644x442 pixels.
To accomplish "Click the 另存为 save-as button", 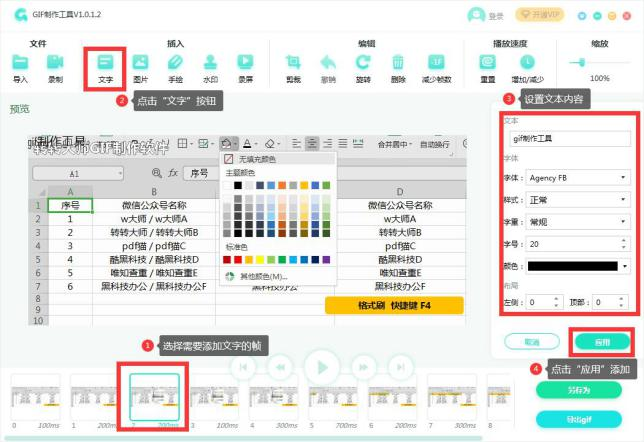I will coord(579,390).
